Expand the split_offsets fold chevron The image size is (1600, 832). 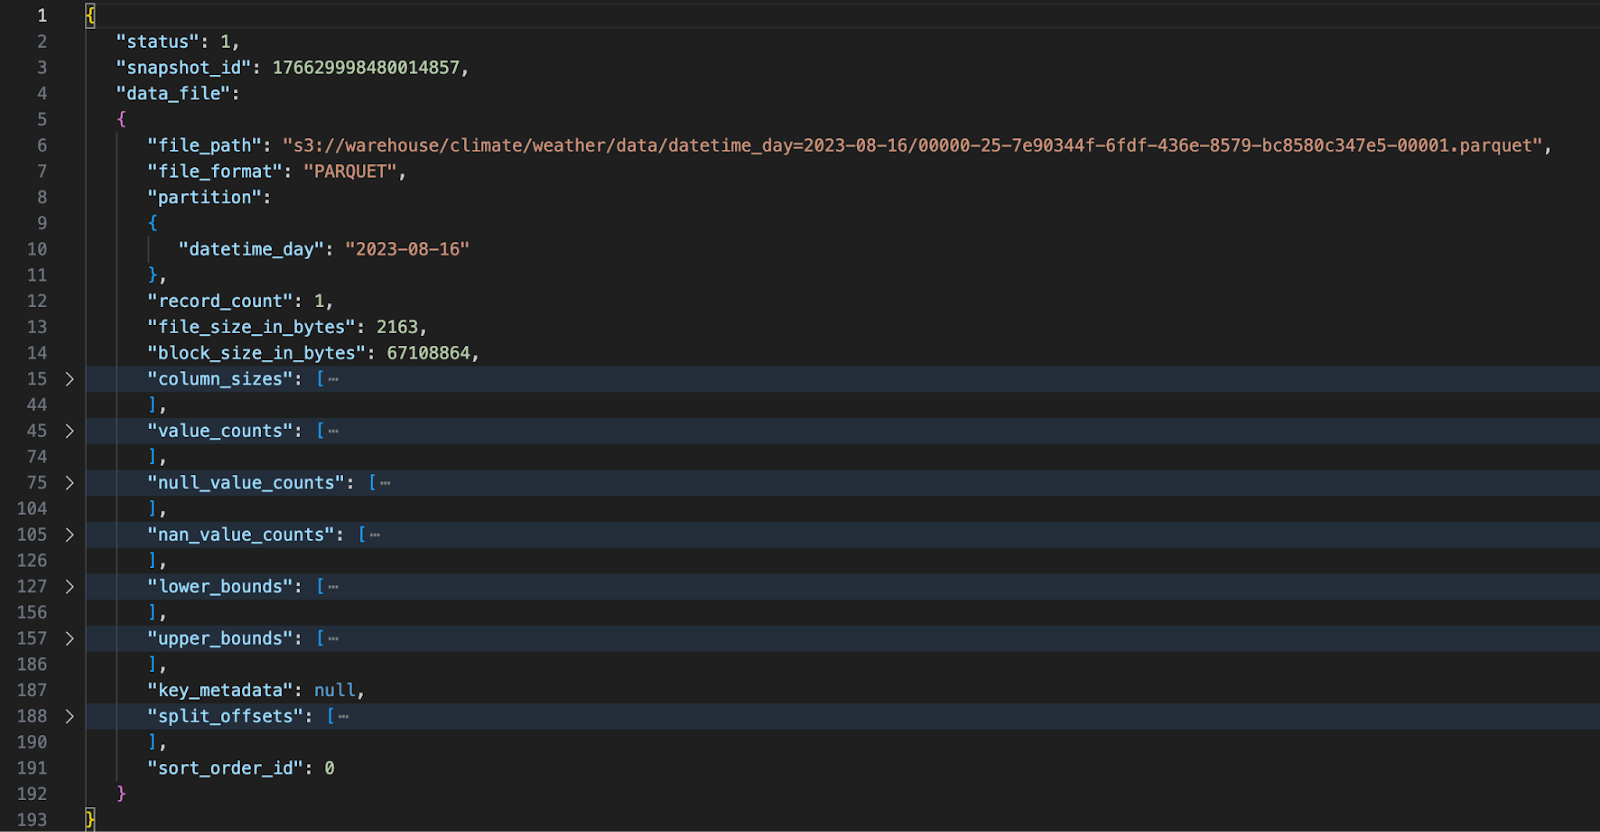69,717
